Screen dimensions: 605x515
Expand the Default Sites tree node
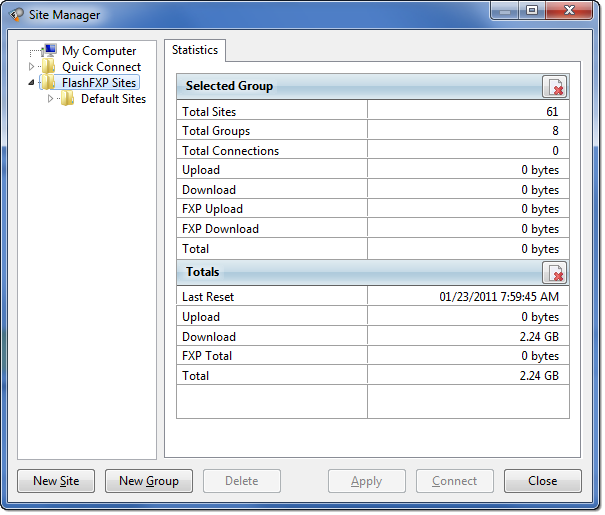click(51, 99)
